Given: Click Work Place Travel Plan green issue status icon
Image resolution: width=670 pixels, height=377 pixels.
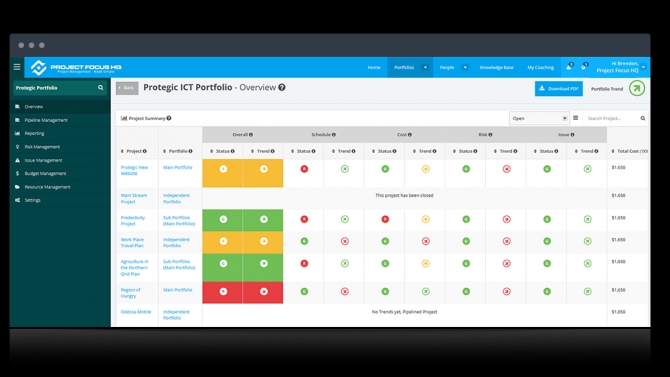Looking at the screenshot, I should (547, 241).
